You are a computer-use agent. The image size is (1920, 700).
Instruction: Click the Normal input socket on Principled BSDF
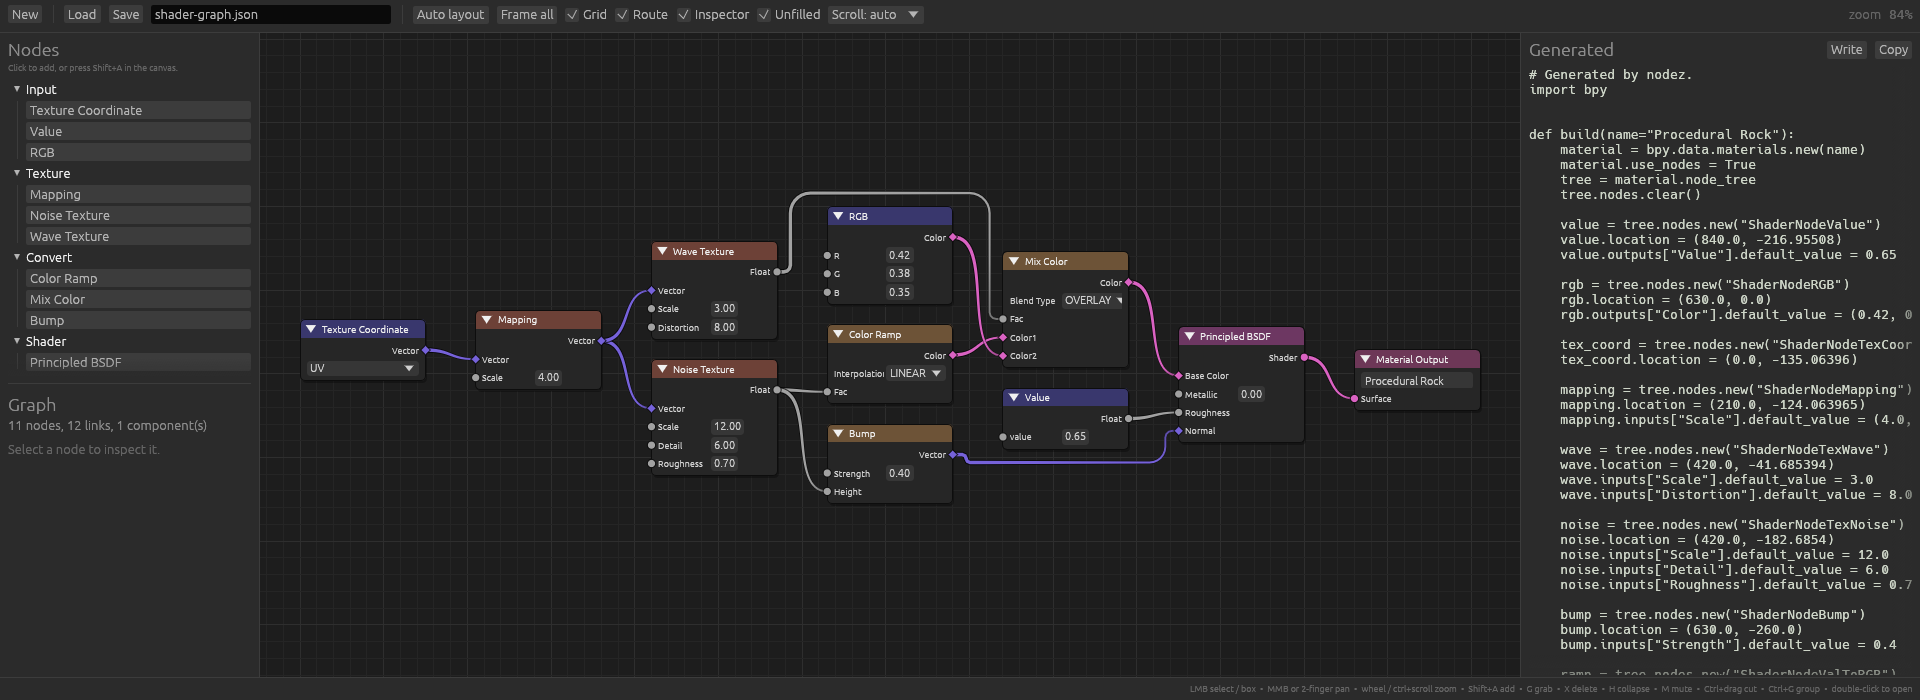[1179, 431]
